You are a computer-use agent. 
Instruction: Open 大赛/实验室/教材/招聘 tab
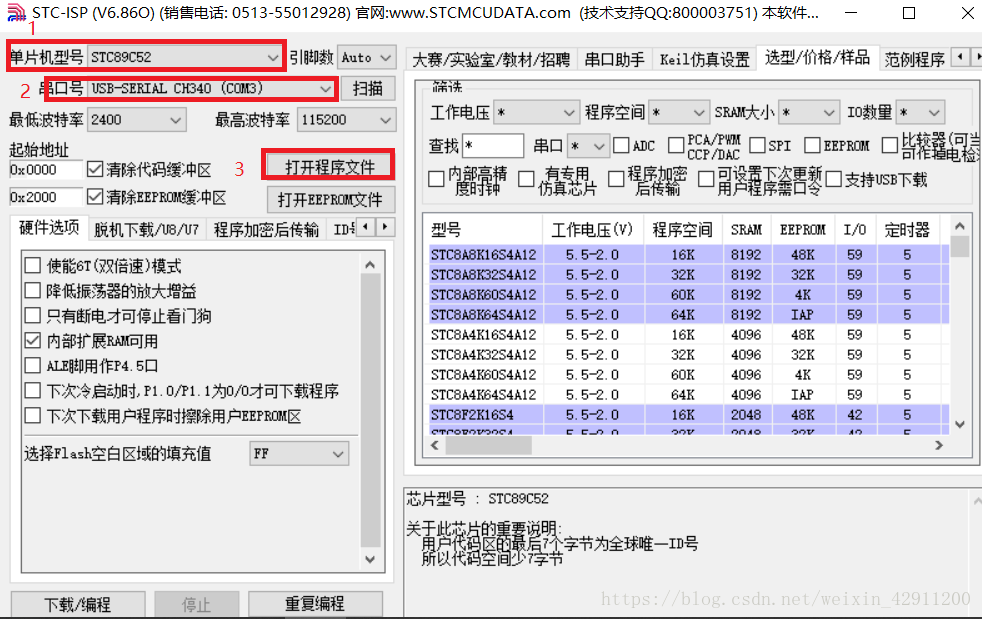[491, 60]
